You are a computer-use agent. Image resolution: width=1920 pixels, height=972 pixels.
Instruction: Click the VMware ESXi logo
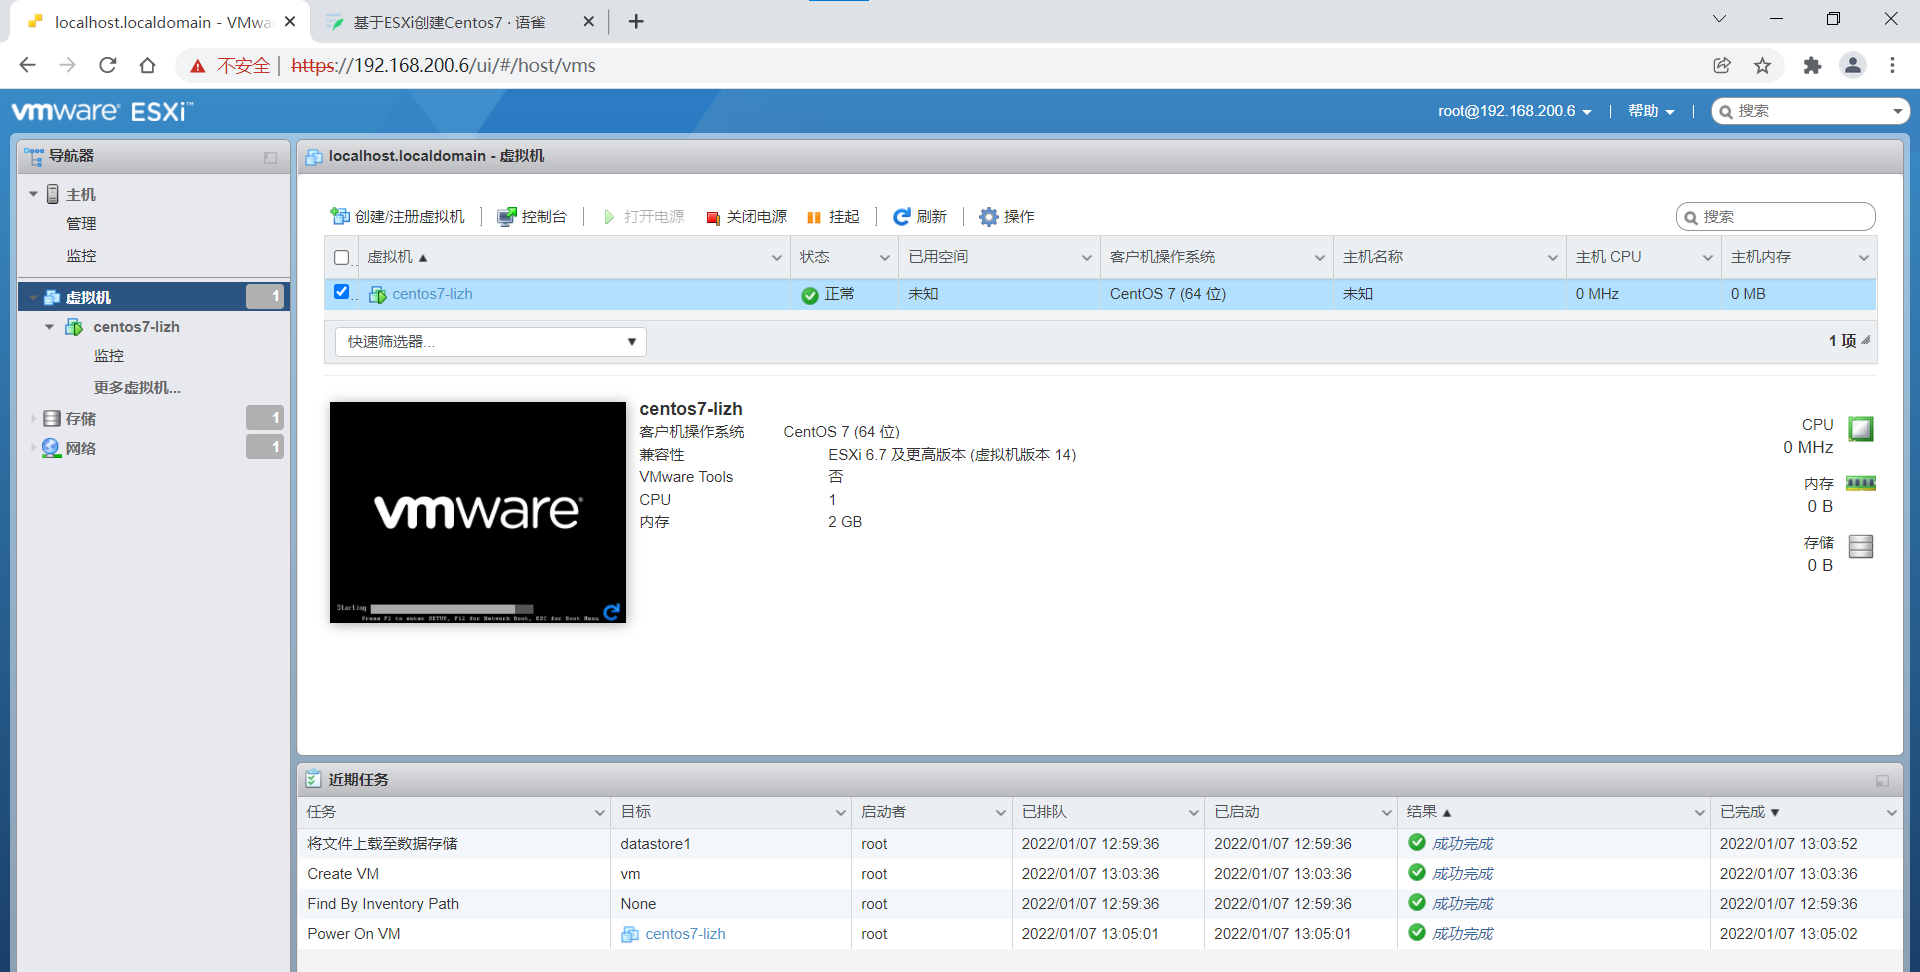(x=102, y=111)
